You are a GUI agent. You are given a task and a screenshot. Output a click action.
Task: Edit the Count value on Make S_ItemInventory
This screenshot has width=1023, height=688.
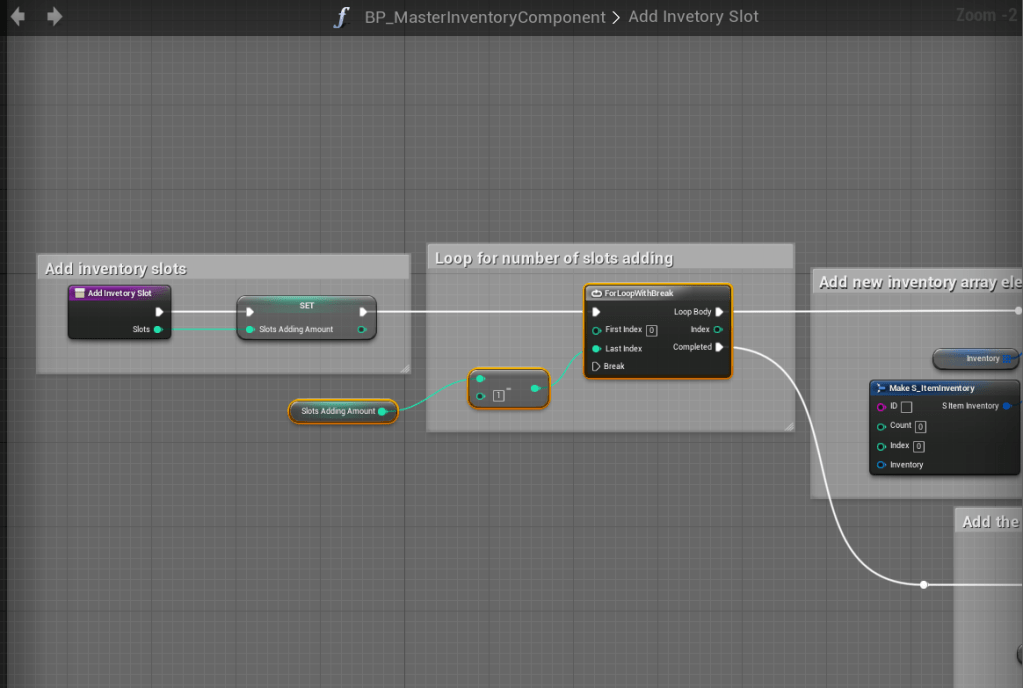coord(919,427)
